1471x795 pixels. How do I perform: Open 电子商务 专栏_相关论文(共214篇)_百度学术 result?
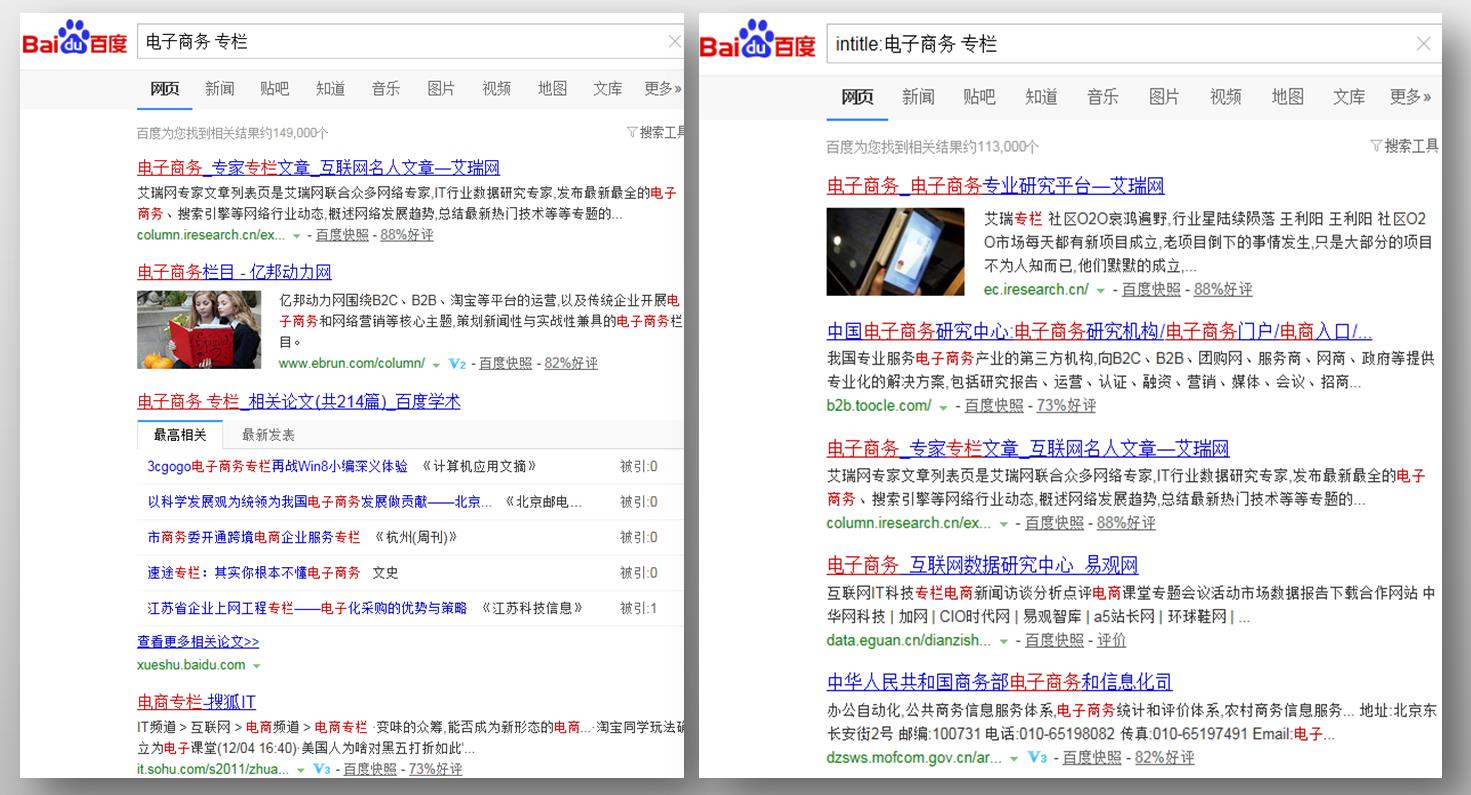click(299, 401)
